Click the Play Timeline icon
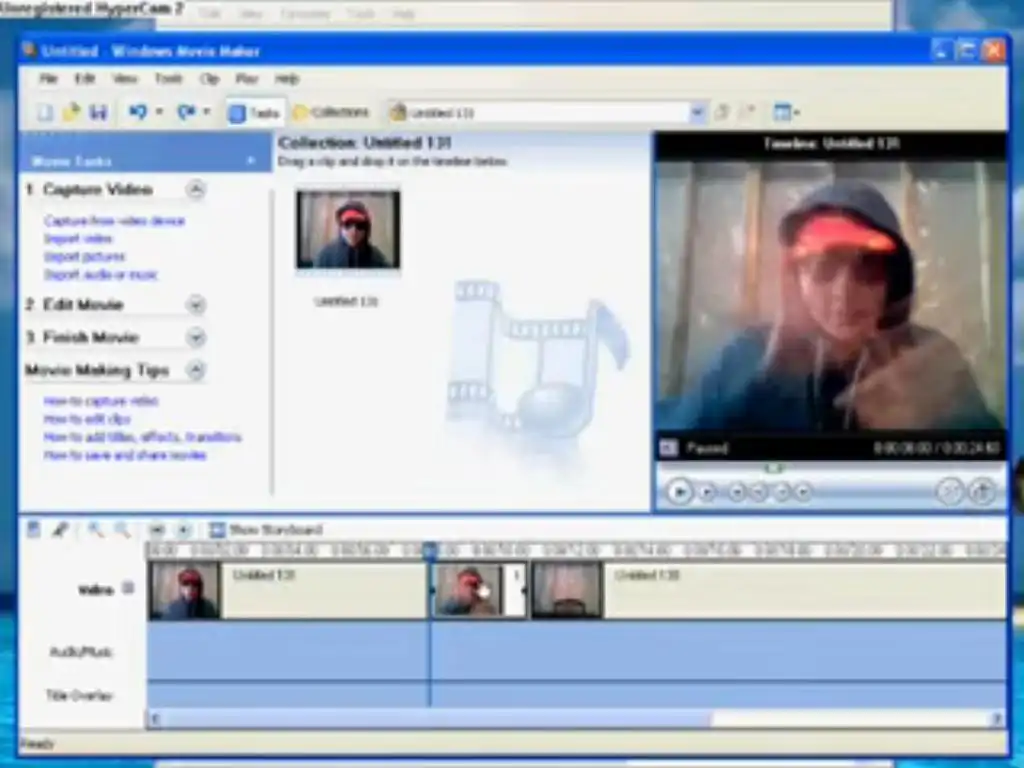 [x=184, y=530]
